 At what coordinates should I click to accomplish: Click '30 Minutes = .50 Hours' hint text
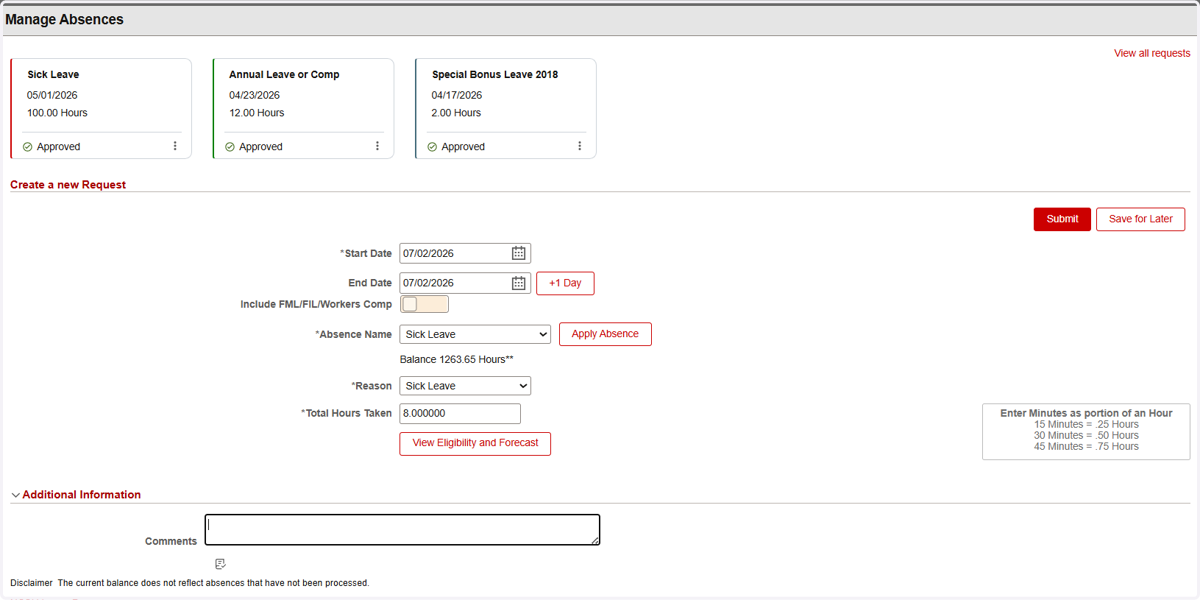pyautogui.click(x=1086, y=435)
